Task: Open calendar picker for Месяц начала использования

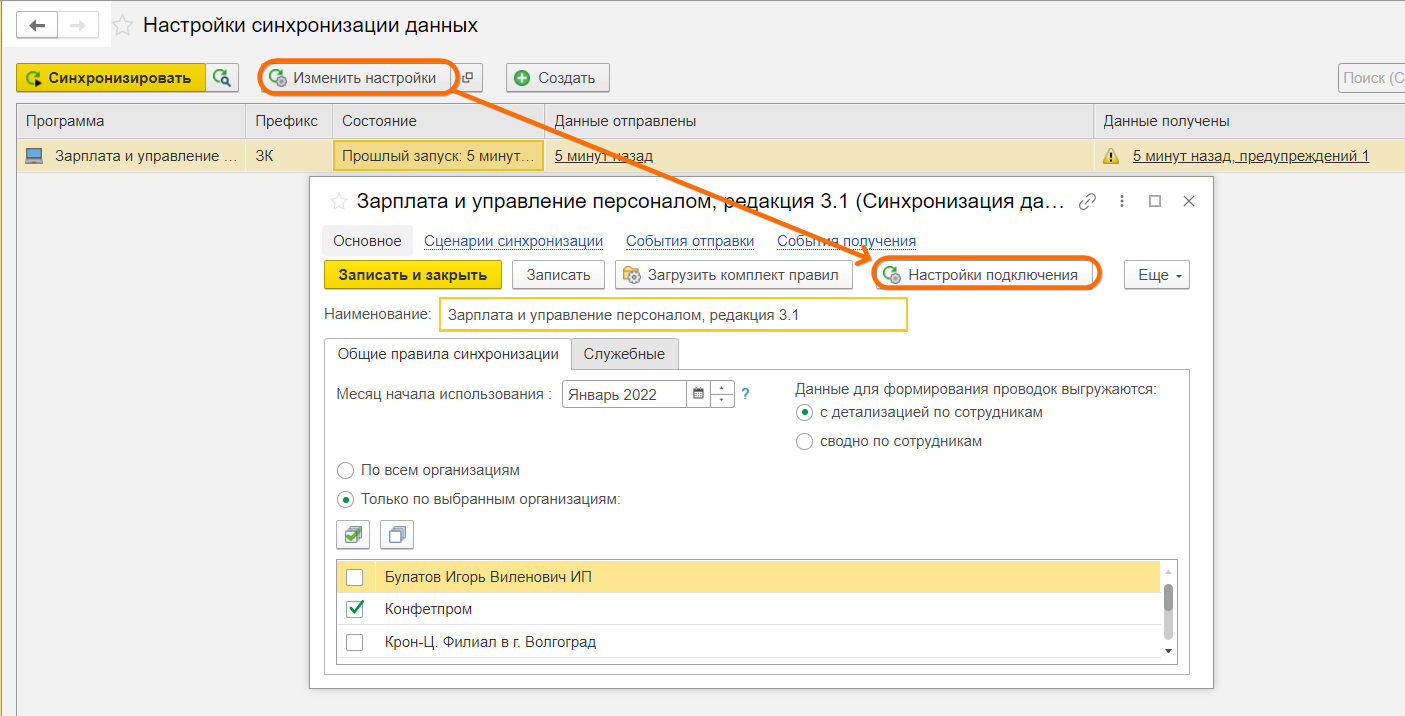Action: (698, 394)
